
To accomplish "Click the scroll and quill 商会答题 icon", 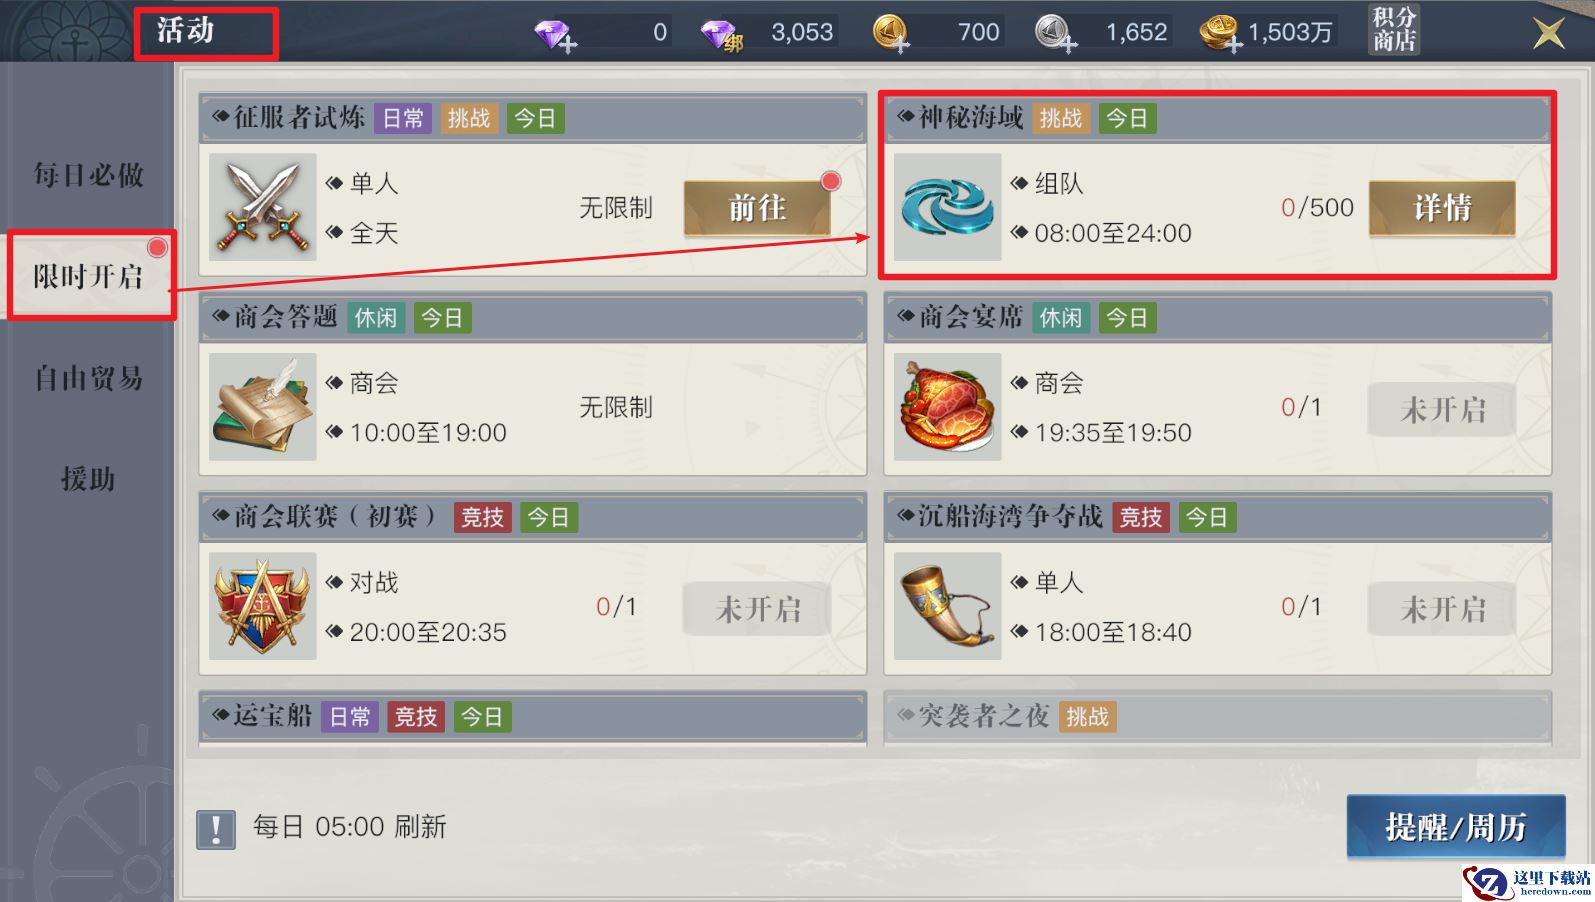I will tap(263, 407).
